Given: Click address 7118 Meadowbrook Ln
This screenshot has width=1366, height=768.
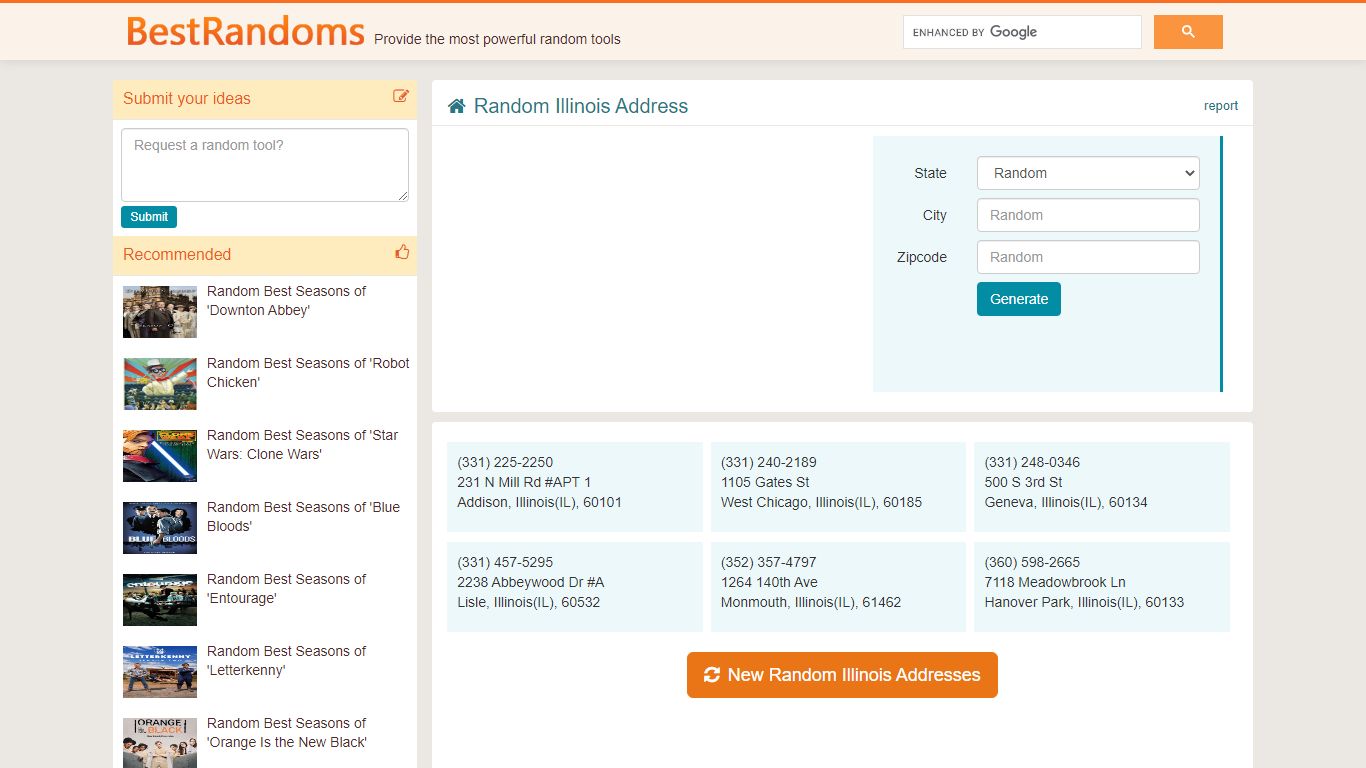Looking at the screenshot, I should (x=1055, y=582).
